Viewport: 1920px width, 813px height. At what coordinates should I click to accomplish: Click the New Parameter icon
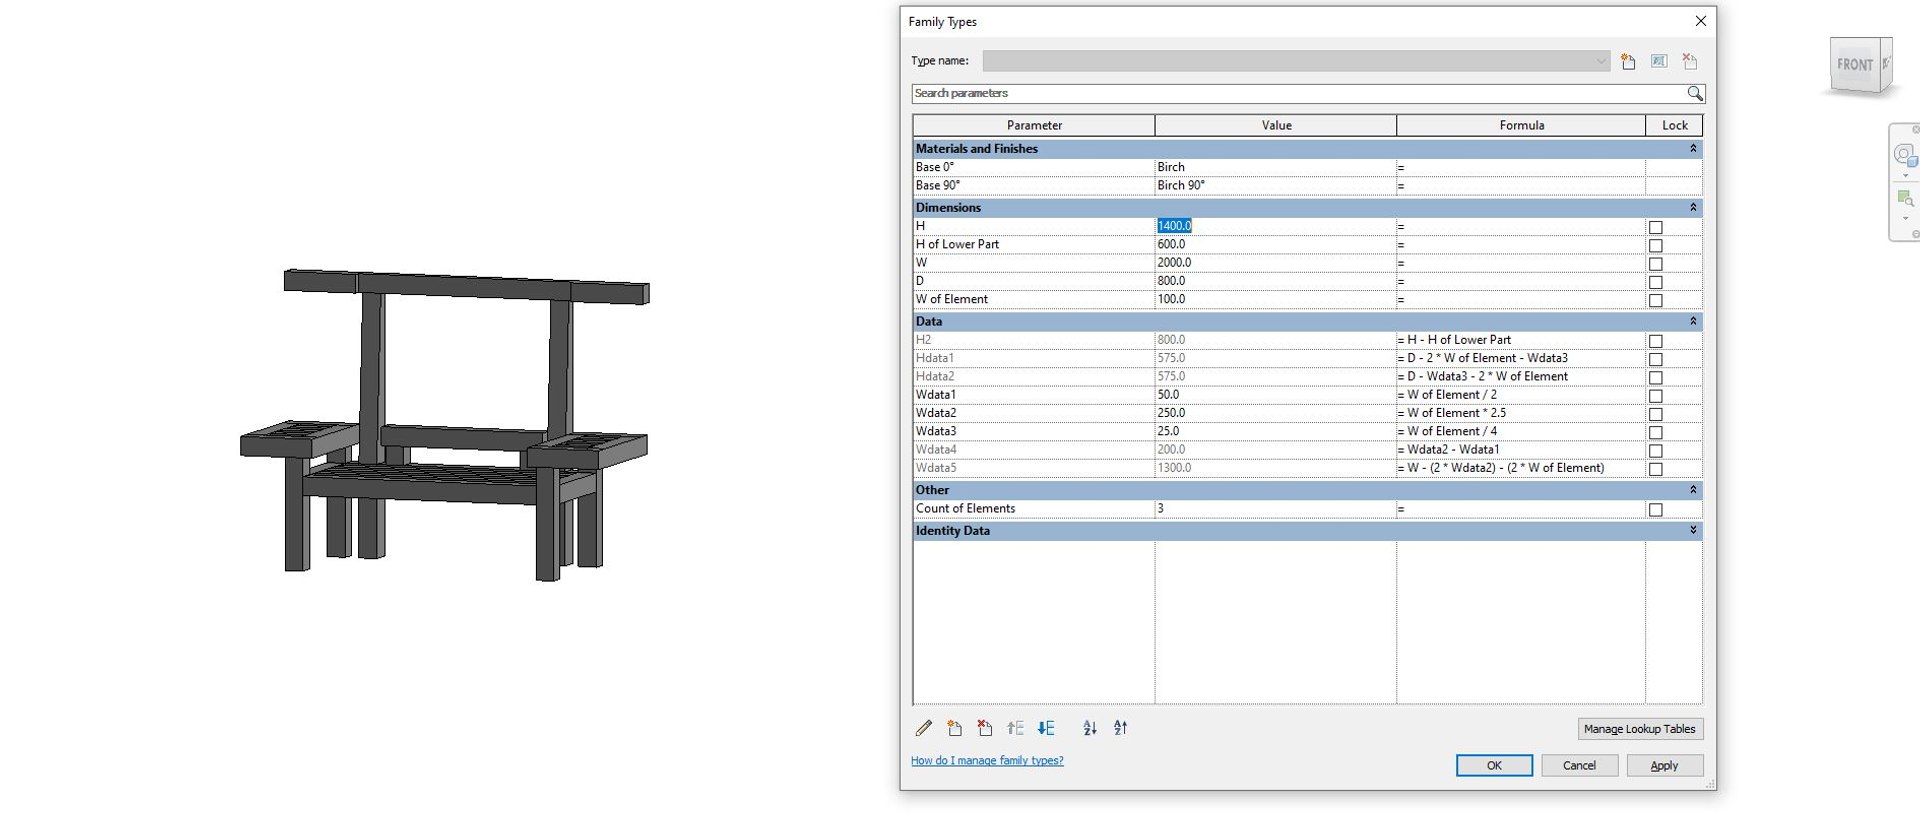(x=954, y=728)
